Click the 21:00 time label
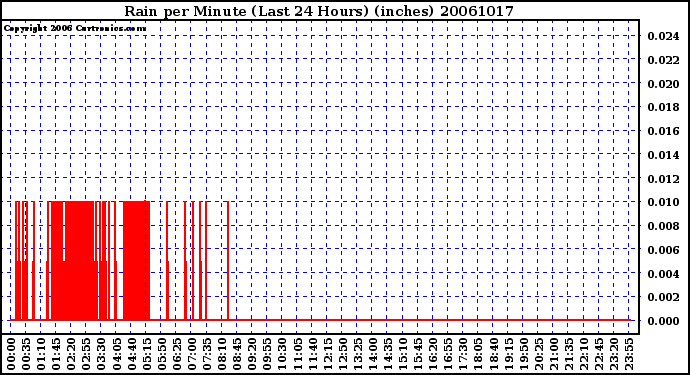The width and height of the screenshot is (690, 375). [553, 354]
